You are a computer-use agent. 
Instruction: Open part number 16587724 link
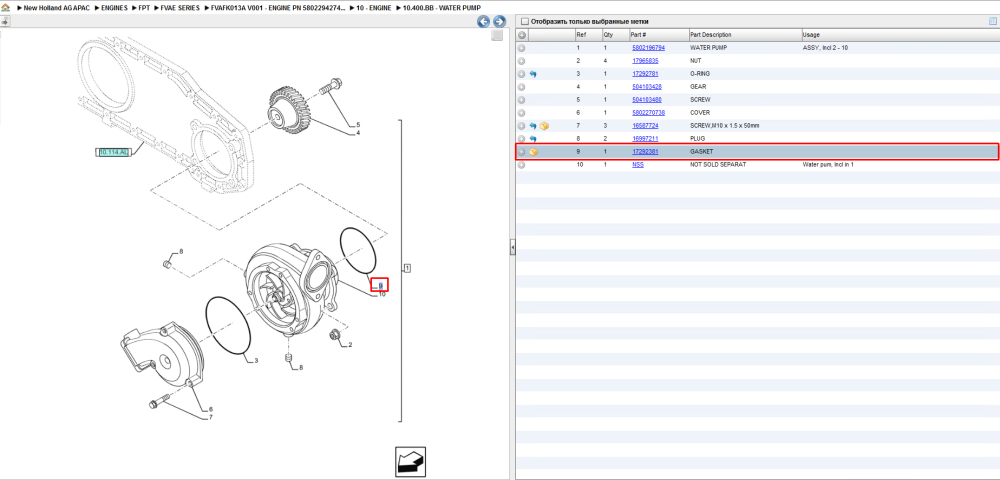point(645,126)
